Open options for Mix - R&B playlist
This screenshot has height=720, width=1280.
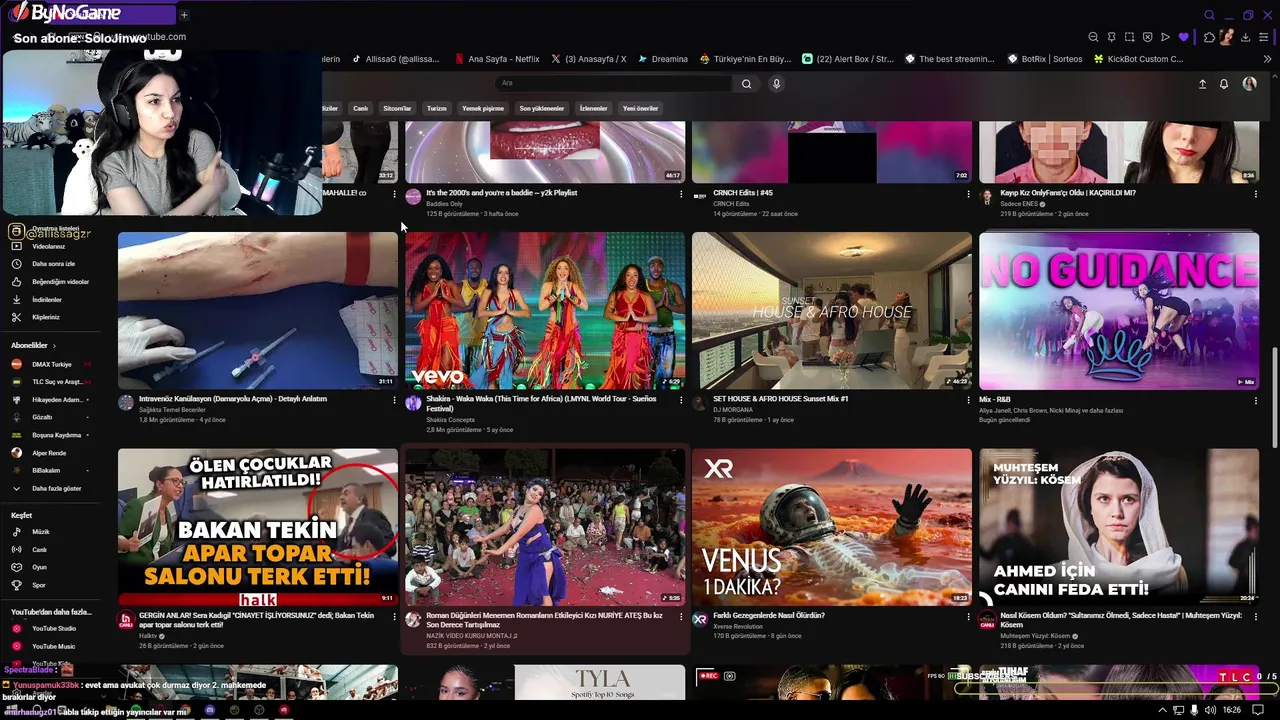pos(1255,400)
